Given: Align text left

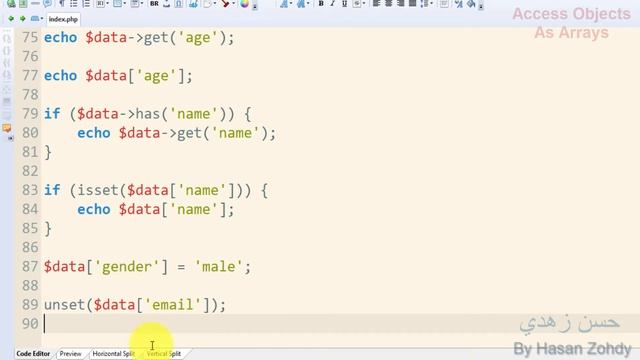Looking at the screenshot, I should click(x=376, y=3).
